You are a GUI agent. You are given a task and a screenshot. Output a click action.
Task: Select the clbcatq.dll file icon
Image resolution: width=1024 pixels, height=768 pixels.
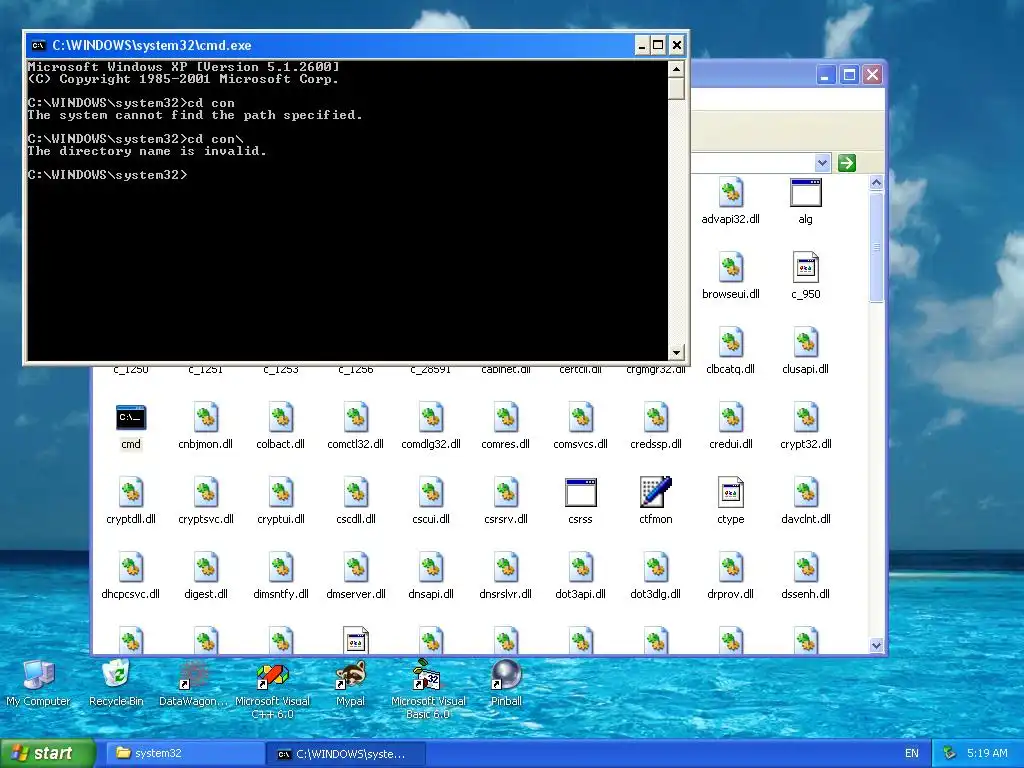point(730,343)
